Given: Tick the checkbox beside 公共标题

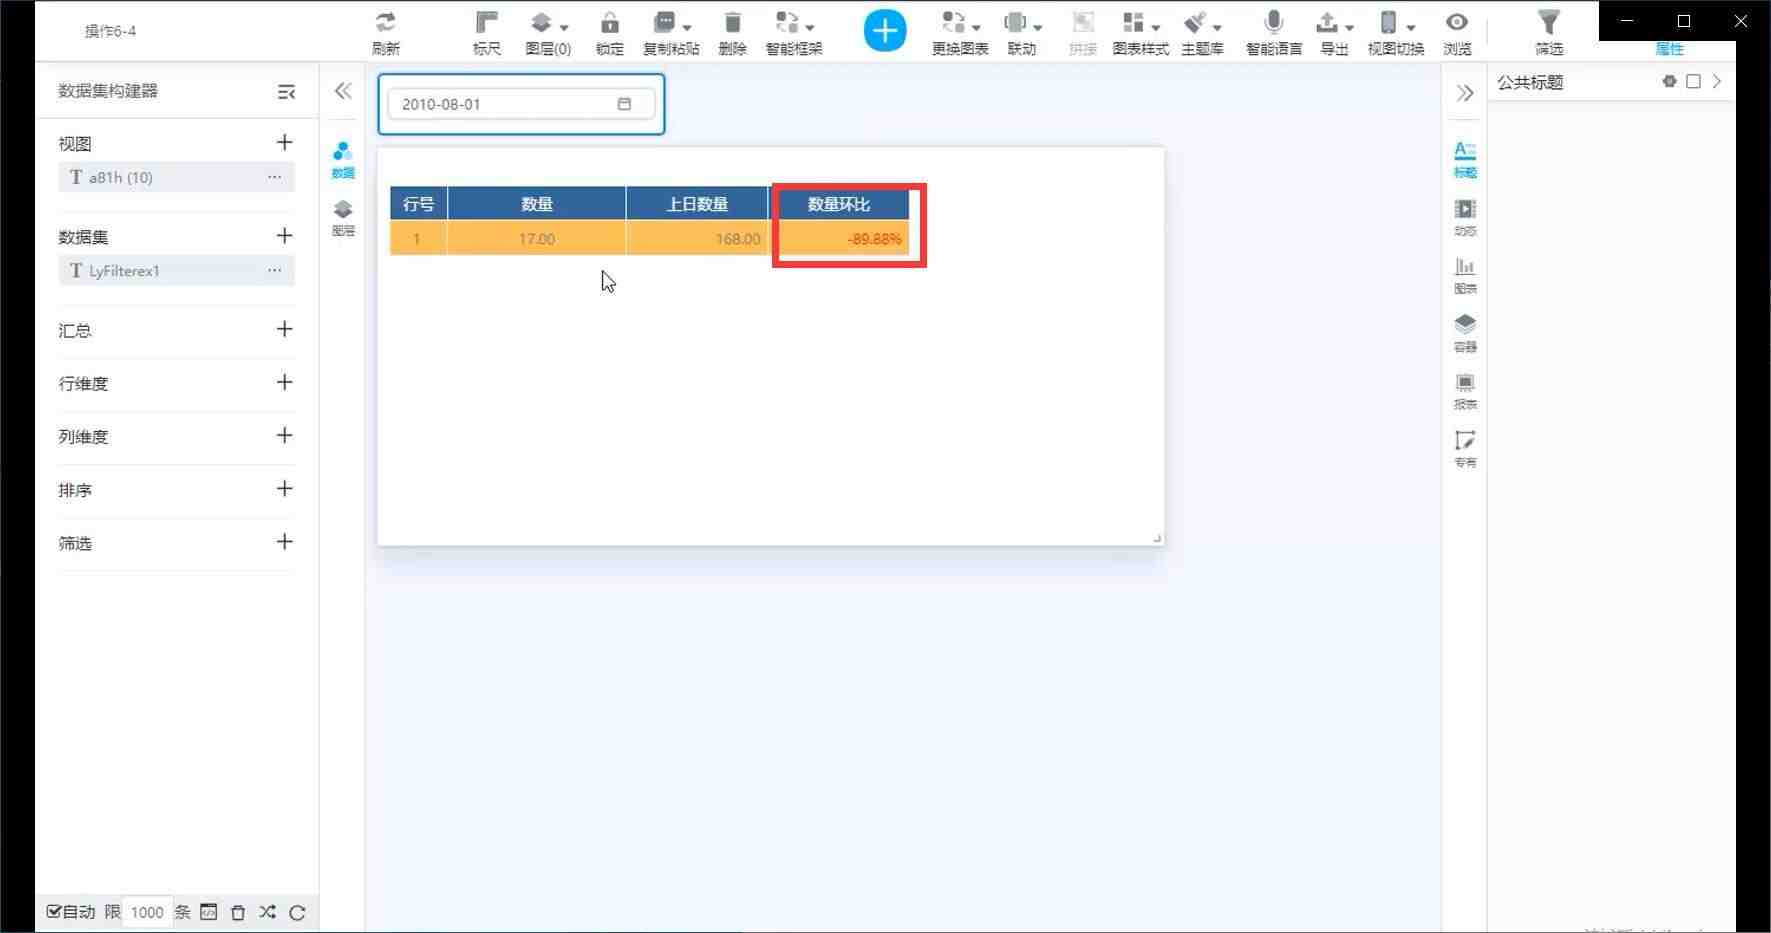Looking at the screenshot, I should [1693, 82].
